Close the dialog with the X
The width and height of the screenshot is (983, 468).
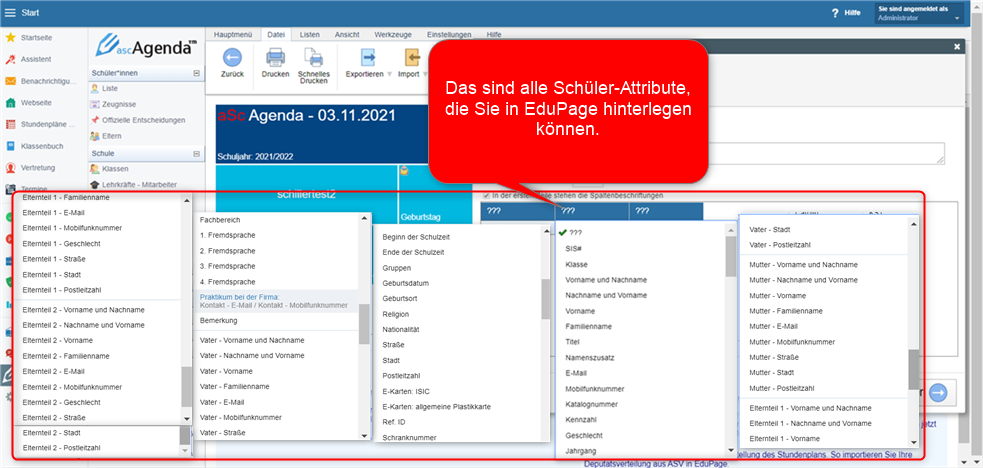957,46
